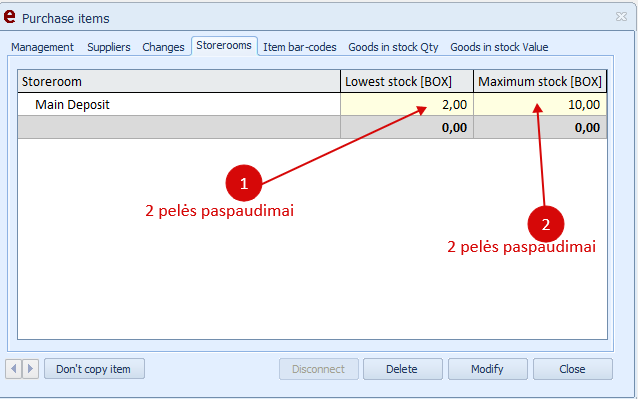Click the Don't copy item button
638x399 pixels.
coord(94,369)
